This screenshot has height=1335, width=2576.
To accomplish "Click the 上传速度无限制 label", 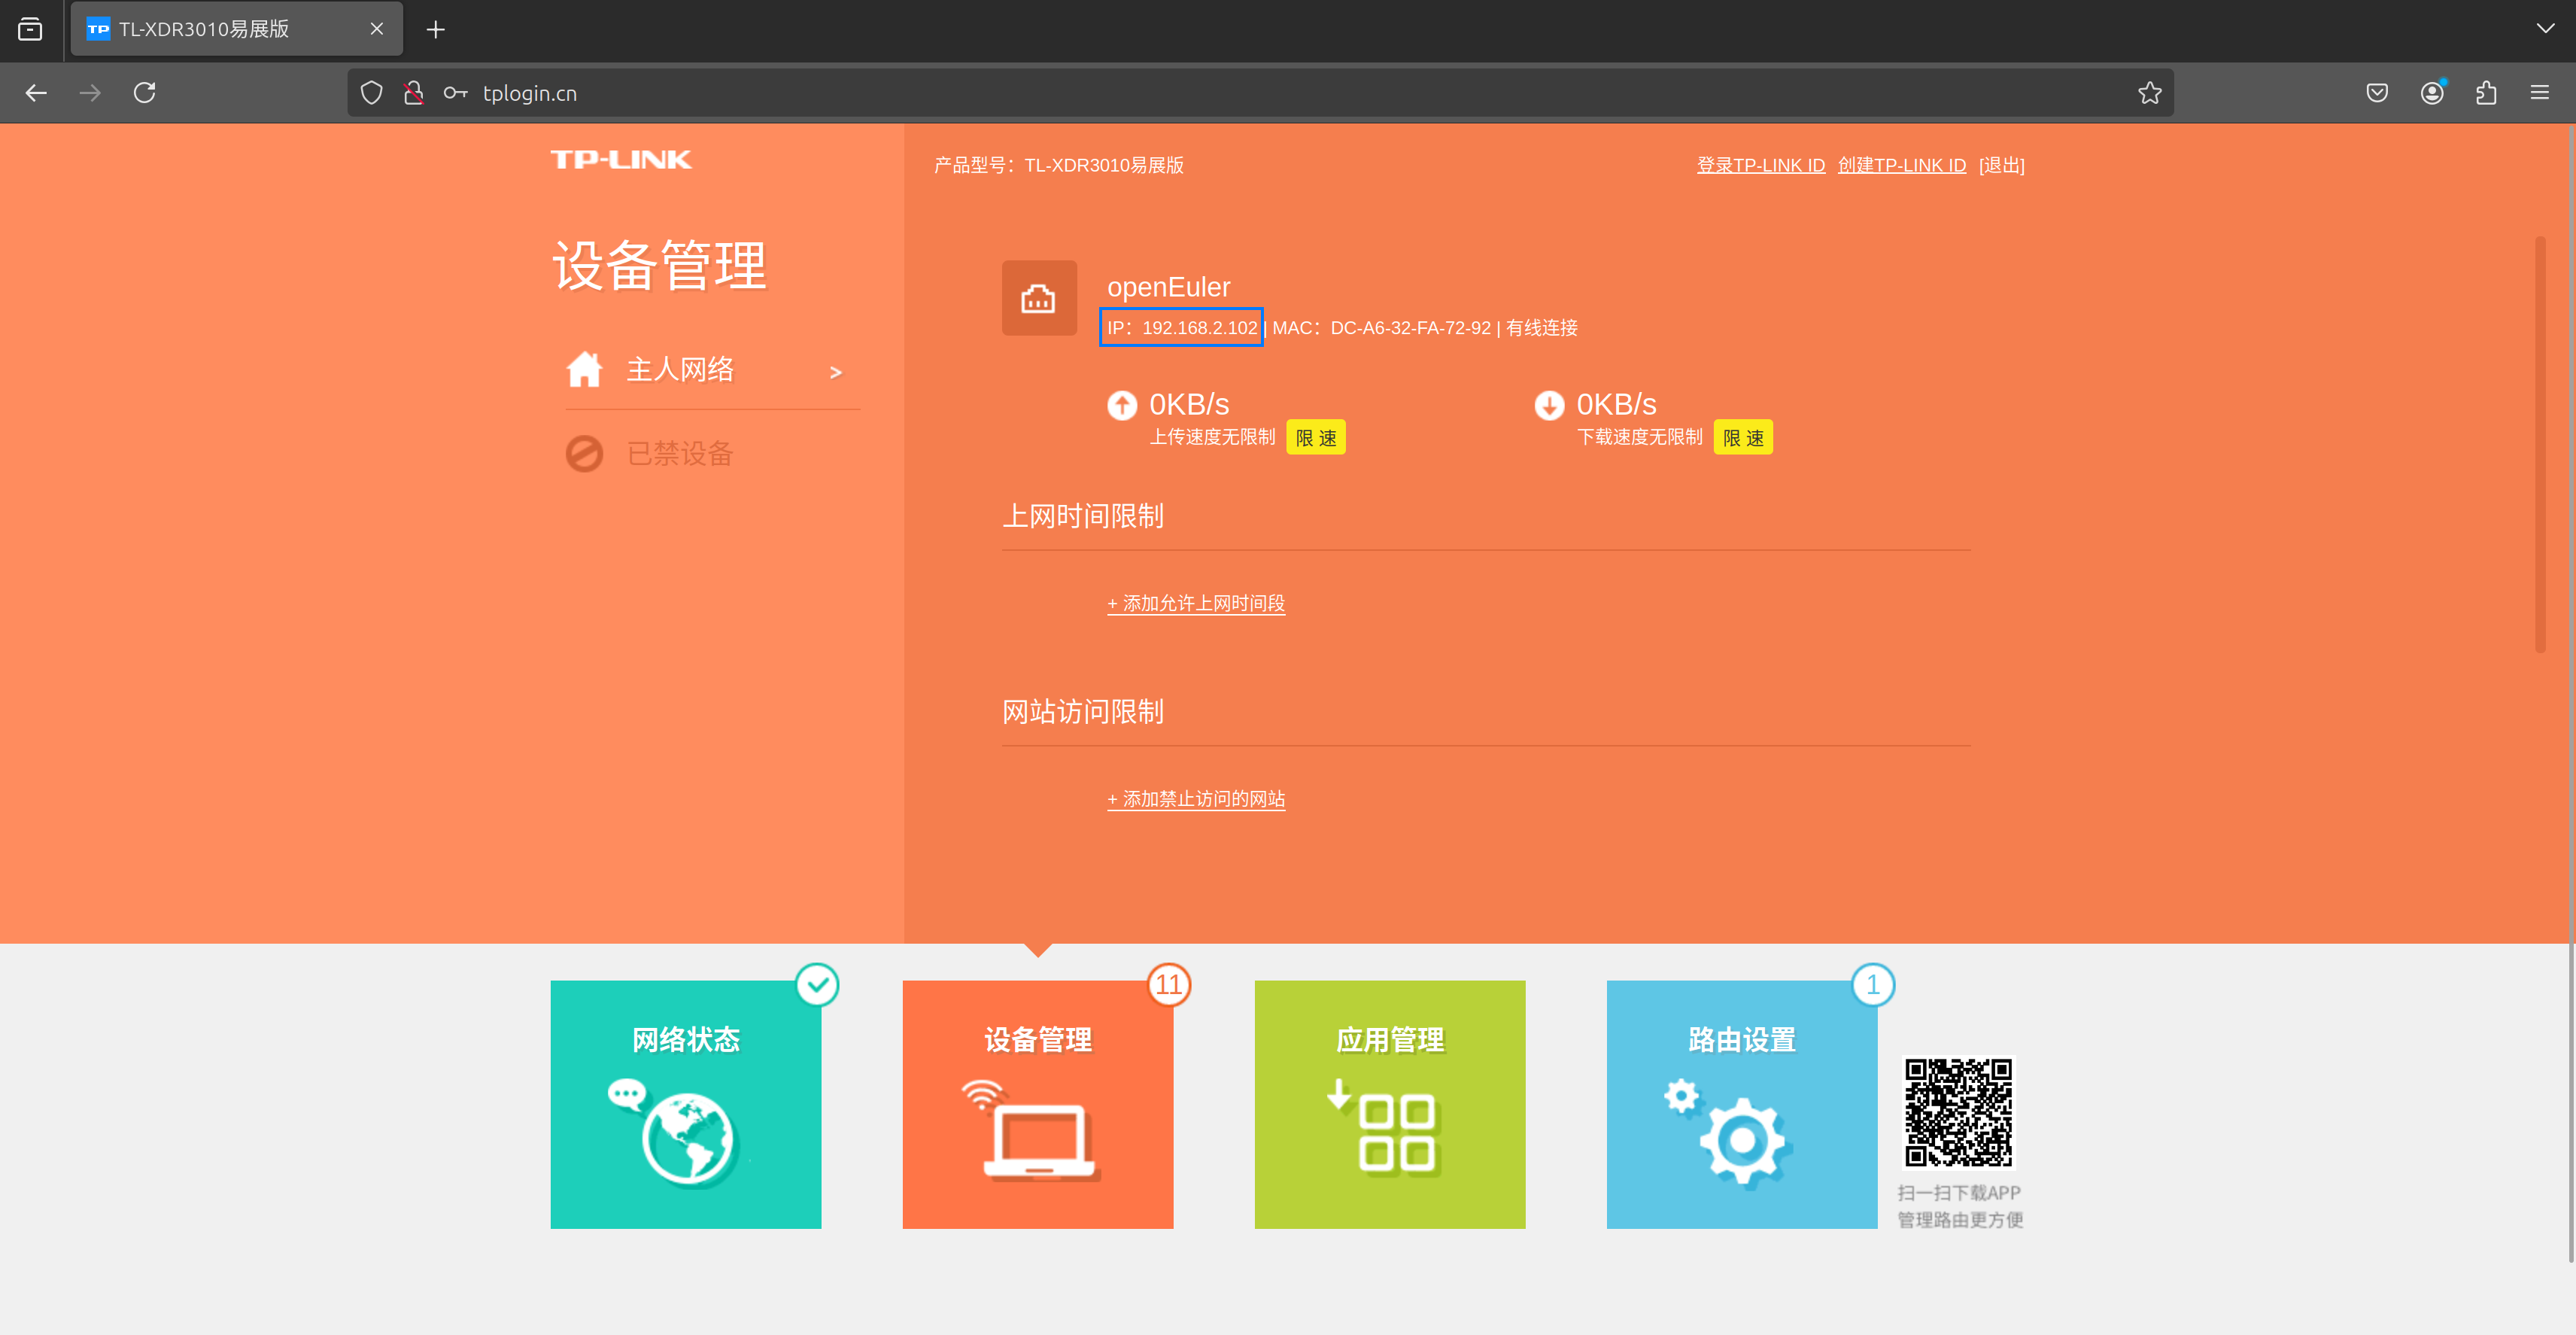I will coord(1212,438).
